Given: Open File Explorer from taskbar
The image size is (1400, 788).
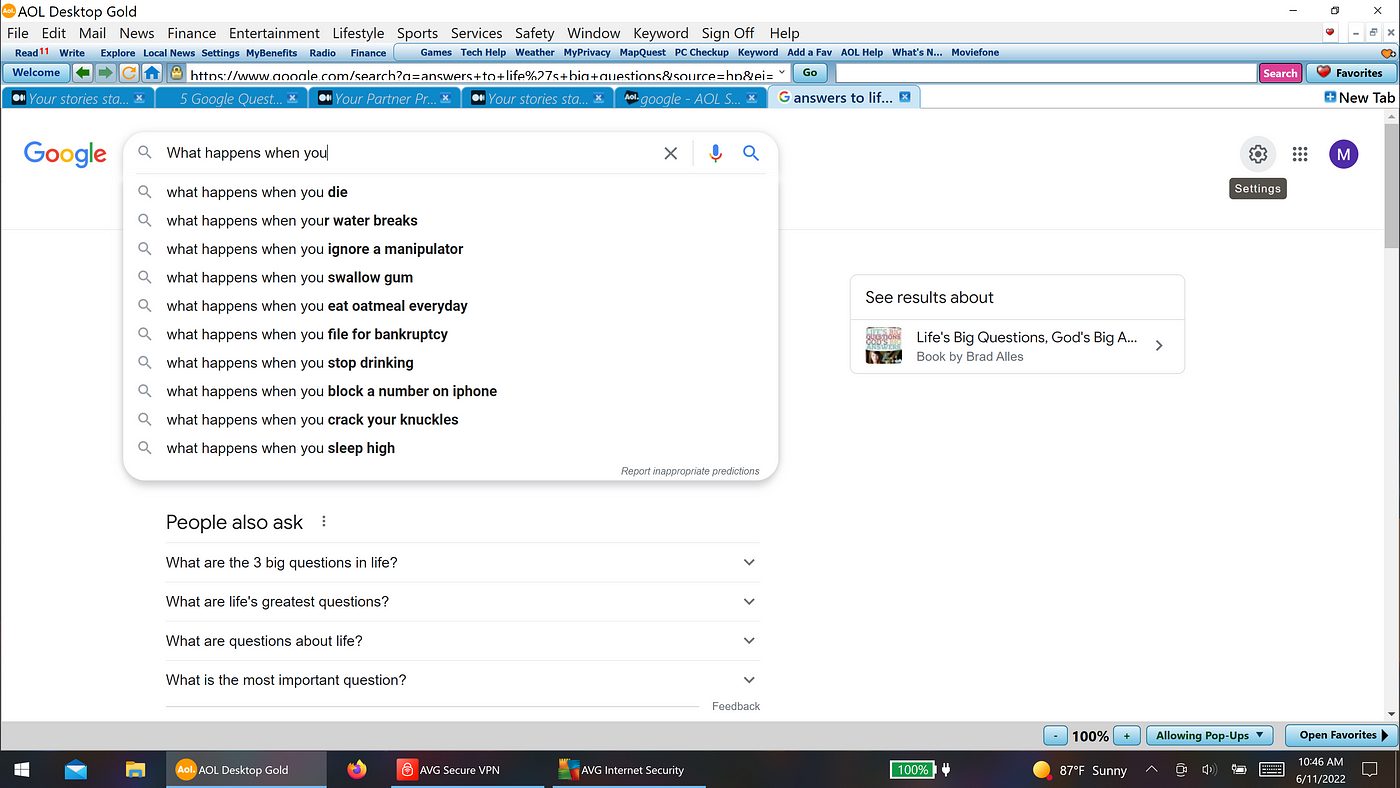Looking at the screenshot, I should (x=135, y=770).
